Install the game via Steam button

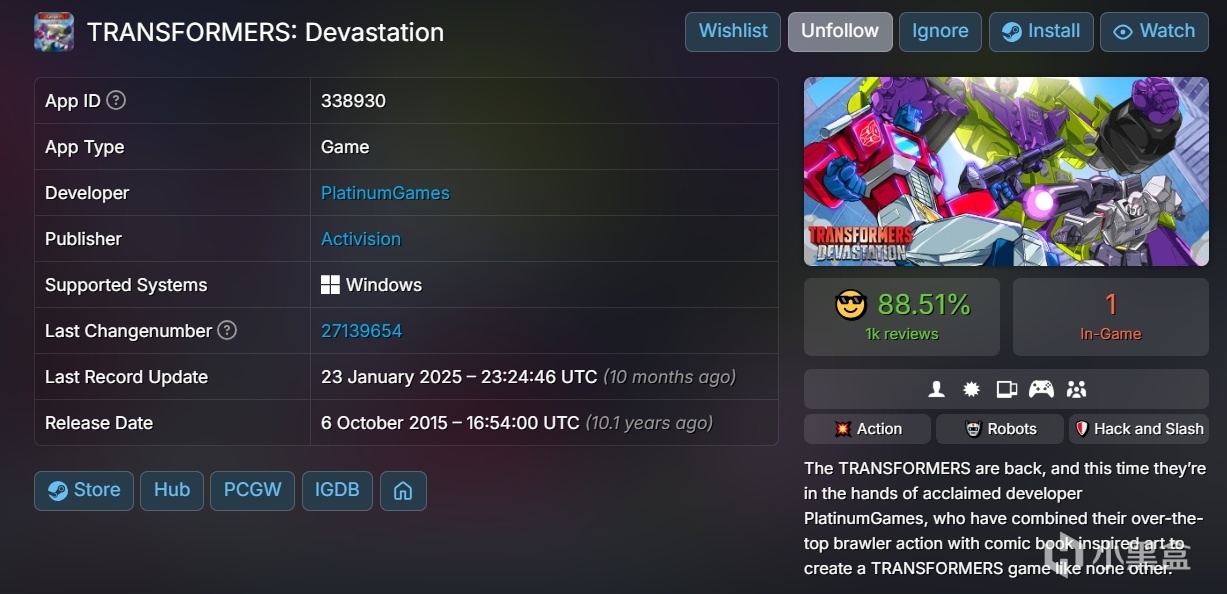[1041, 32]
